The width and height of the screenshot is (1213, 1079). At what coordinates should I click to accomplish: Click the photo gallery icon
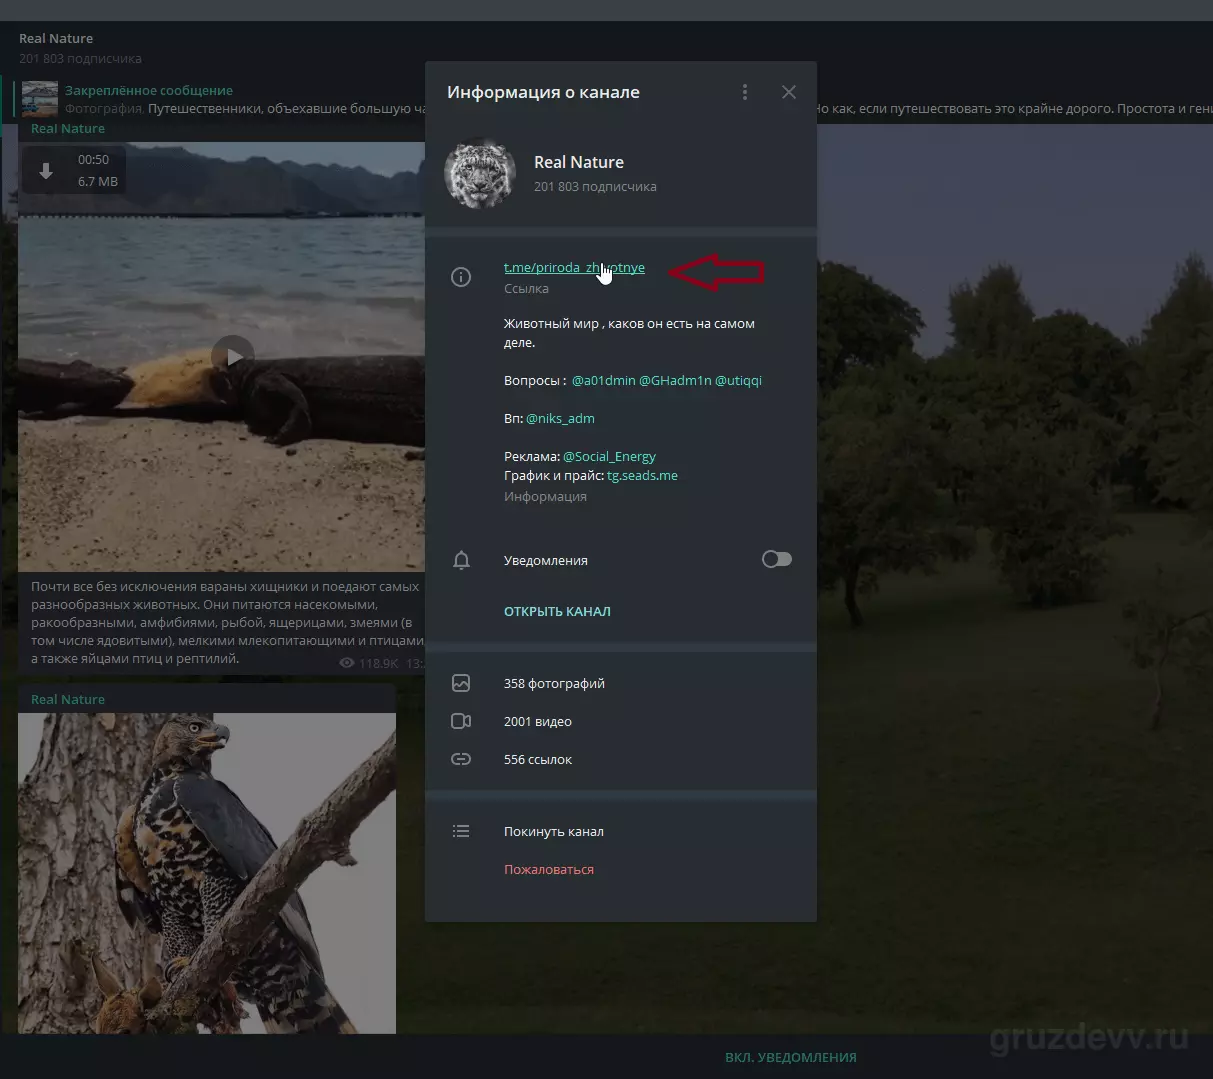(461, 684)
